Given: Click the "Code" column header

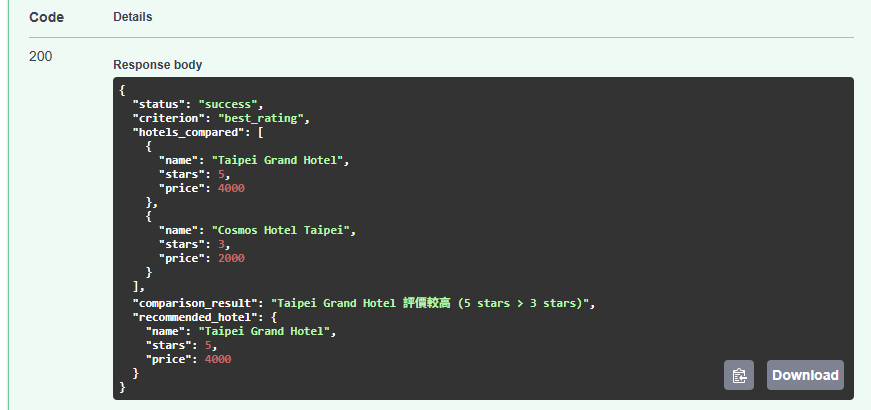Looking at the screenshot, I should [x=47, y=17].
